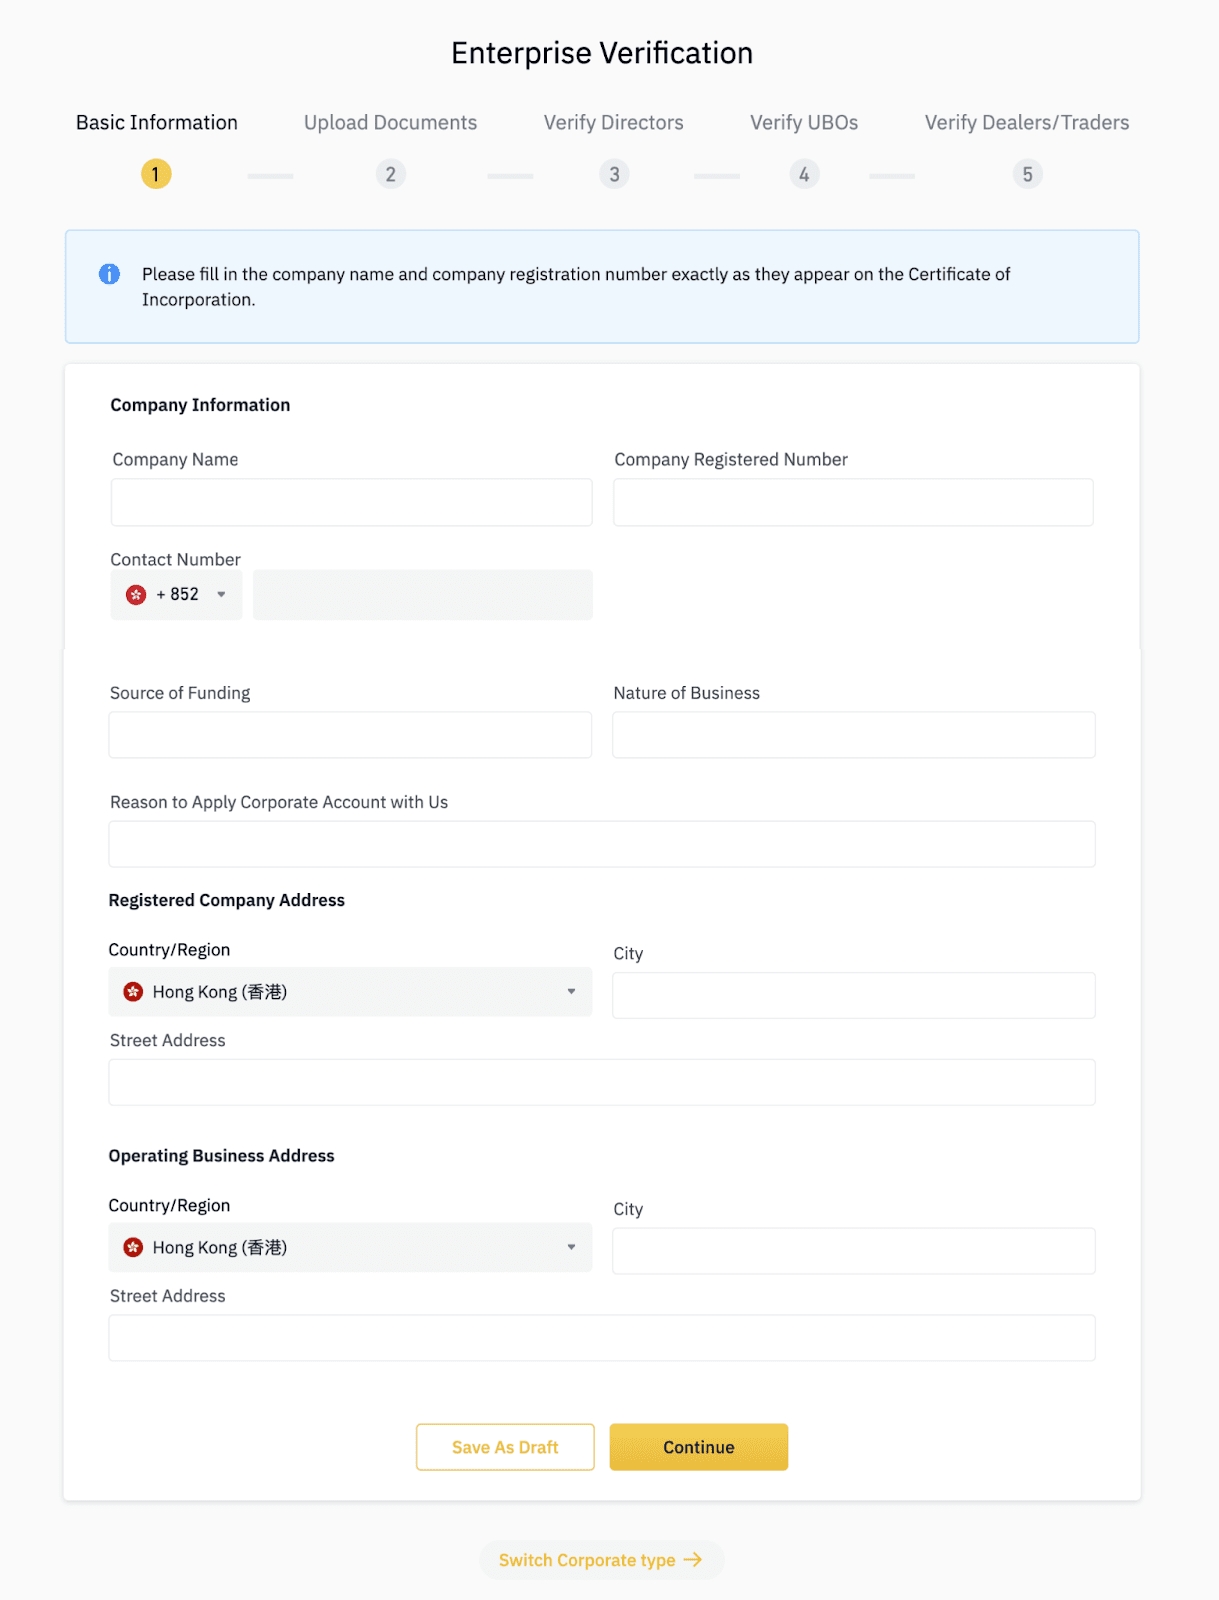Click arrow icon beside Switch Corporate type

tap(693, 1560)
